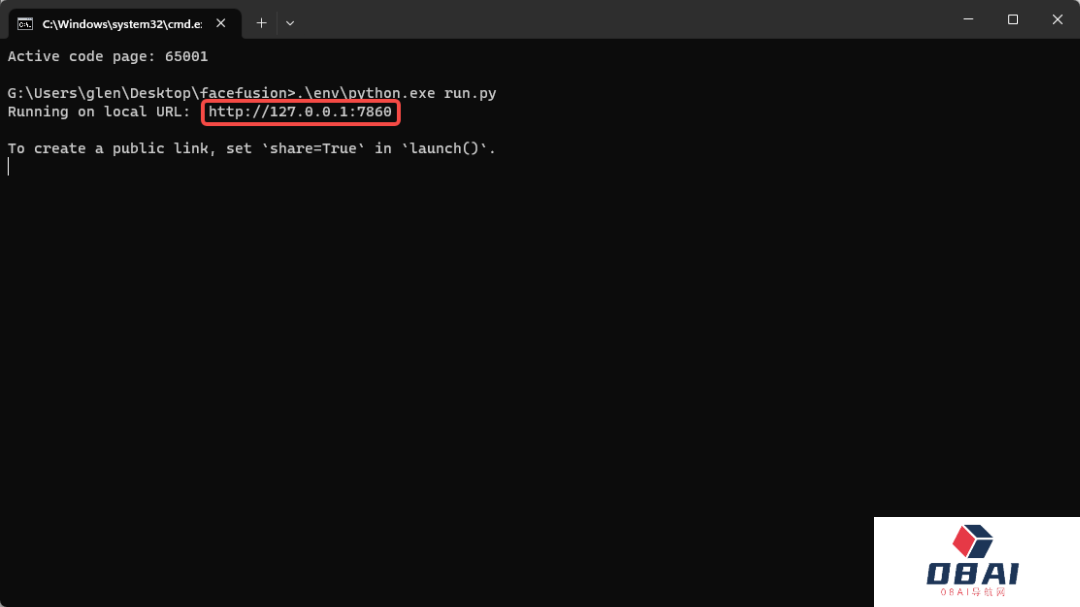Click the OBAI brand text in watermark
This screenshot has width=1080, height=607.
[972, 573]
